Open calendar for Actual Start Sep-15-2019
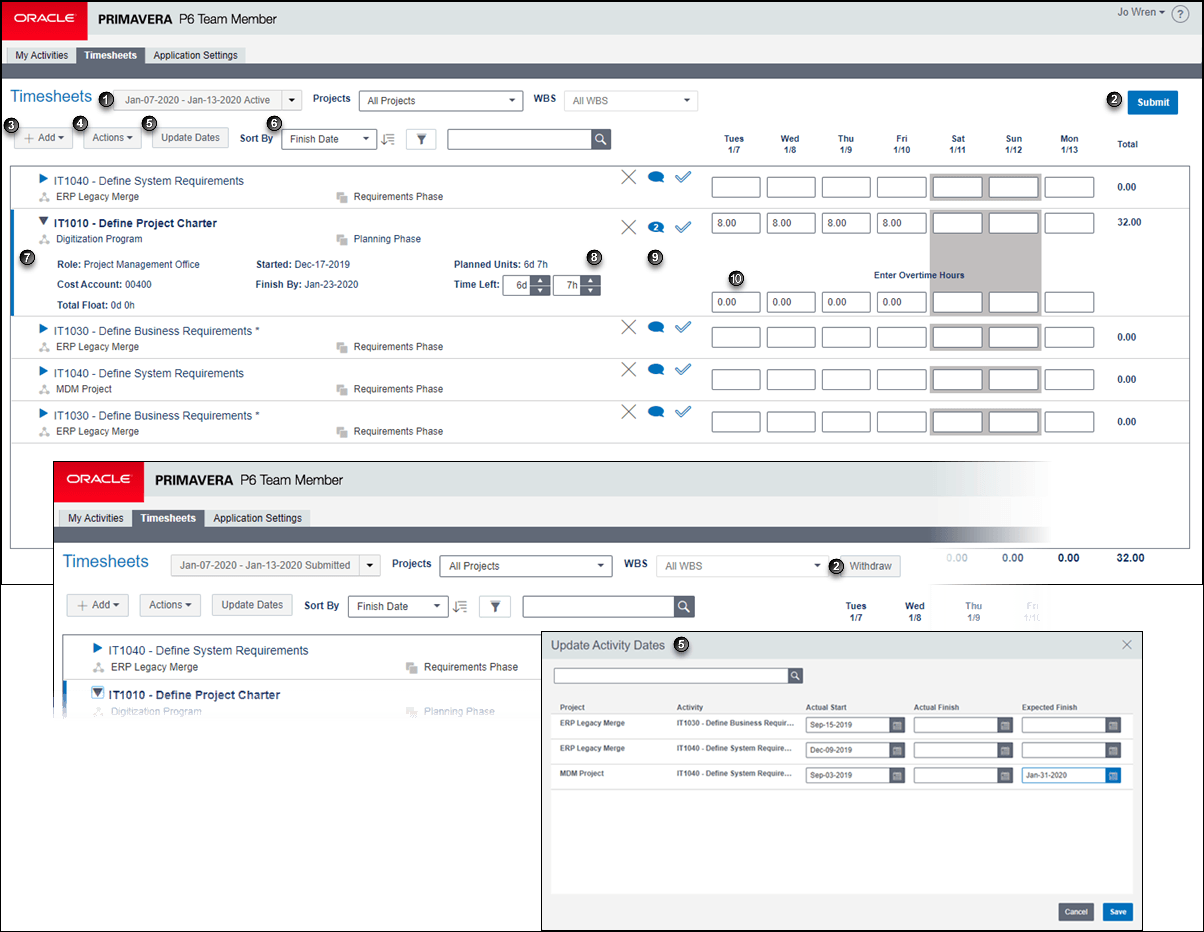The width and height of the screenshot is (1204, 932). (897, 725)
